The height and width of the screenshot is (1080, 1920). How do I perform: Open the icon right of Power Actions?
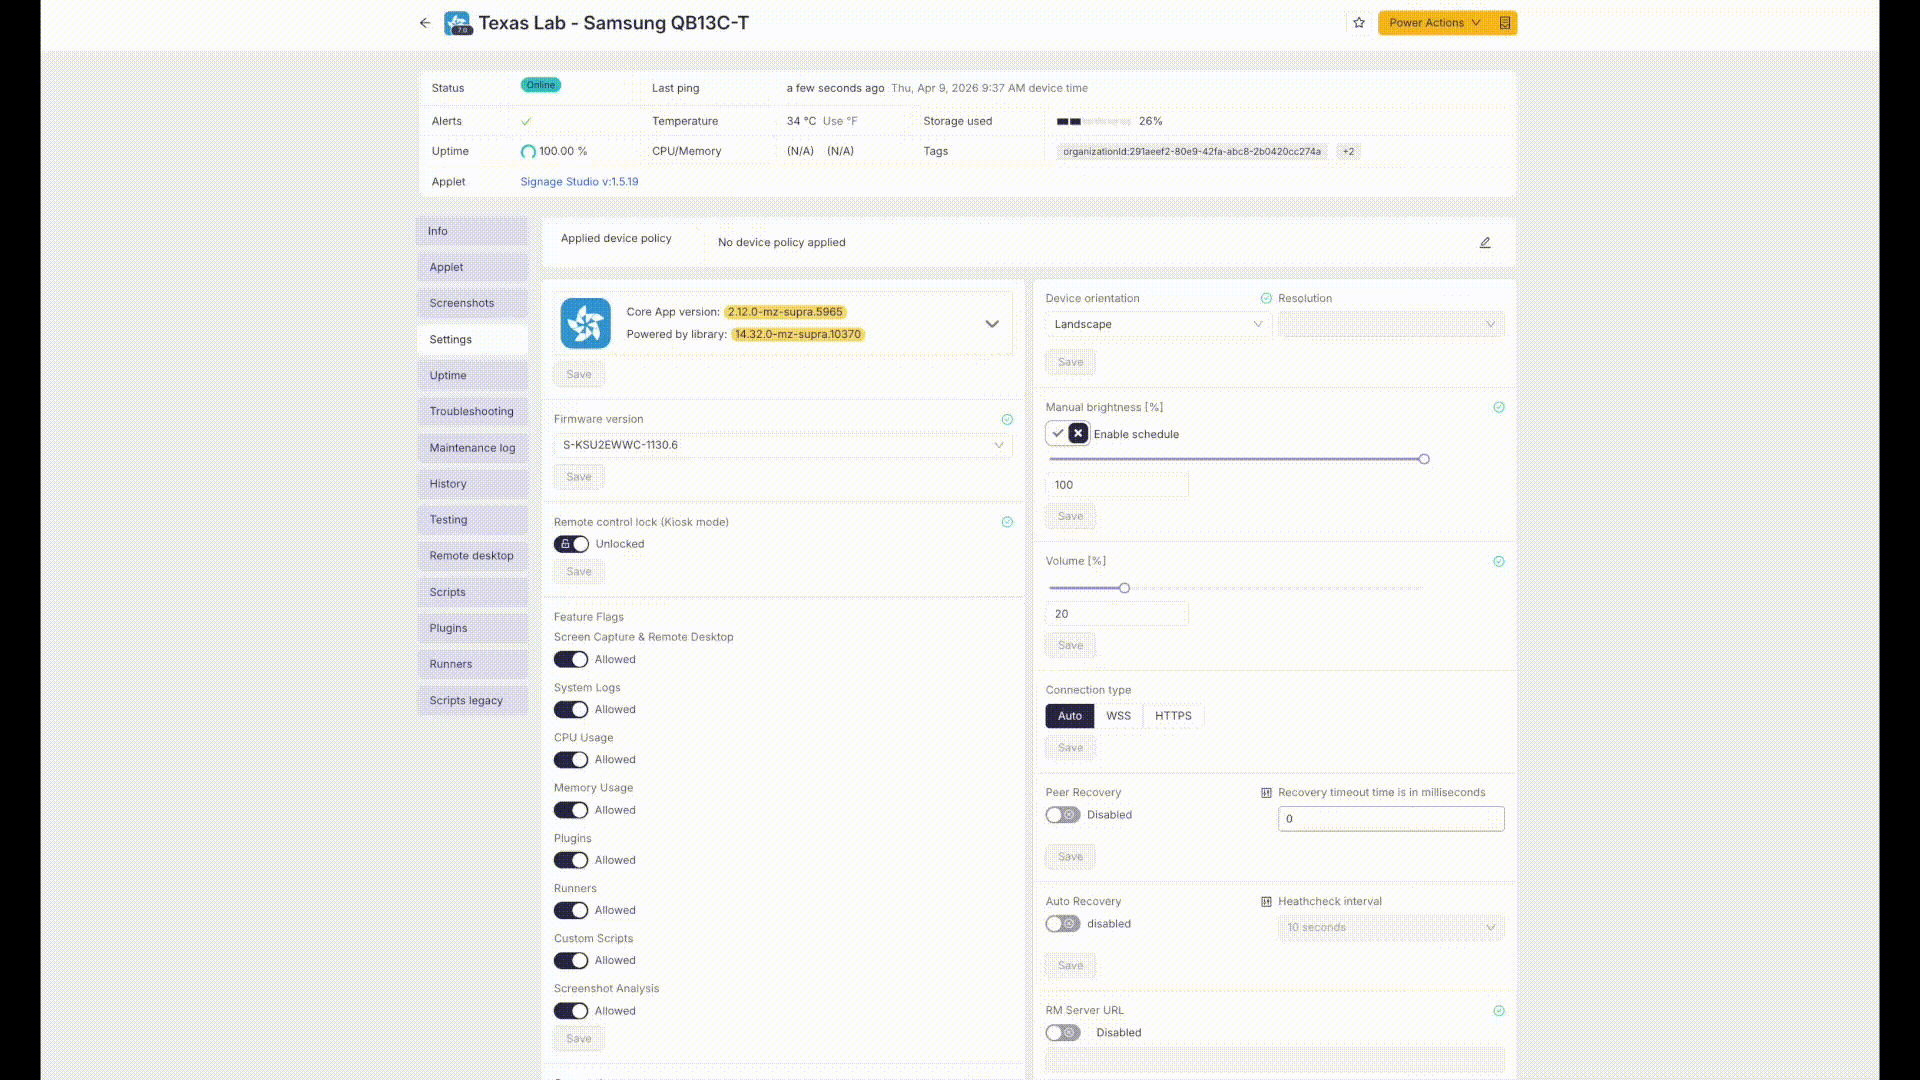pos(1504,23)
